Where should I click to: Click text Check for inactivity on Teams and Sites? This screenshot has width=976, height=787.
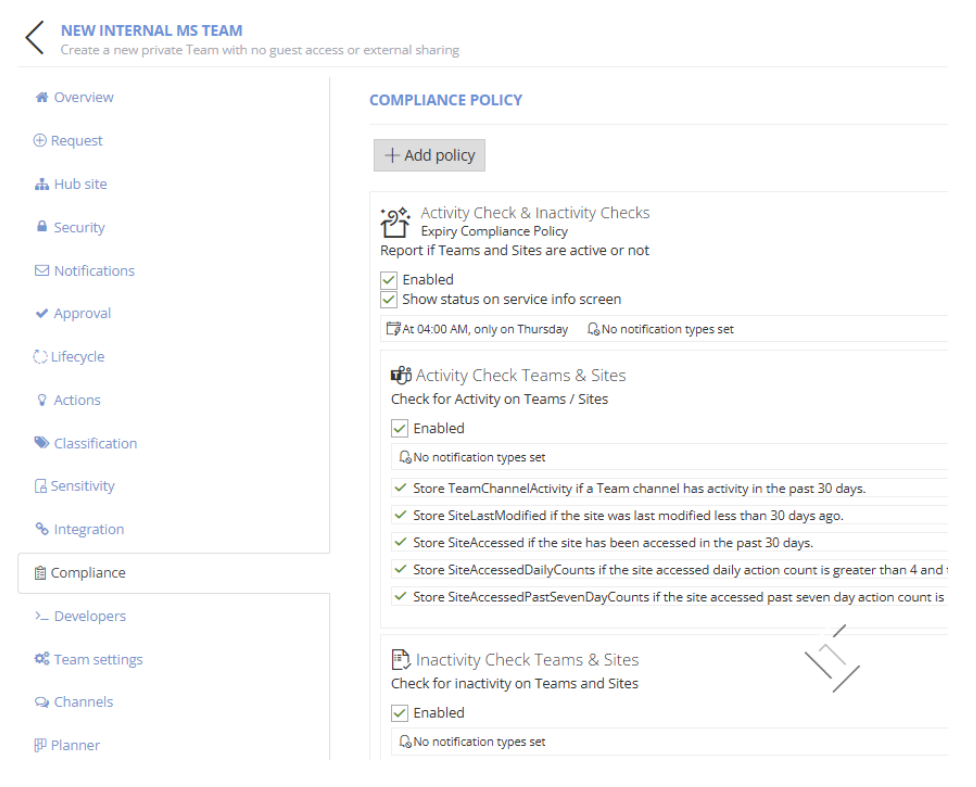[x=515, y=684]
